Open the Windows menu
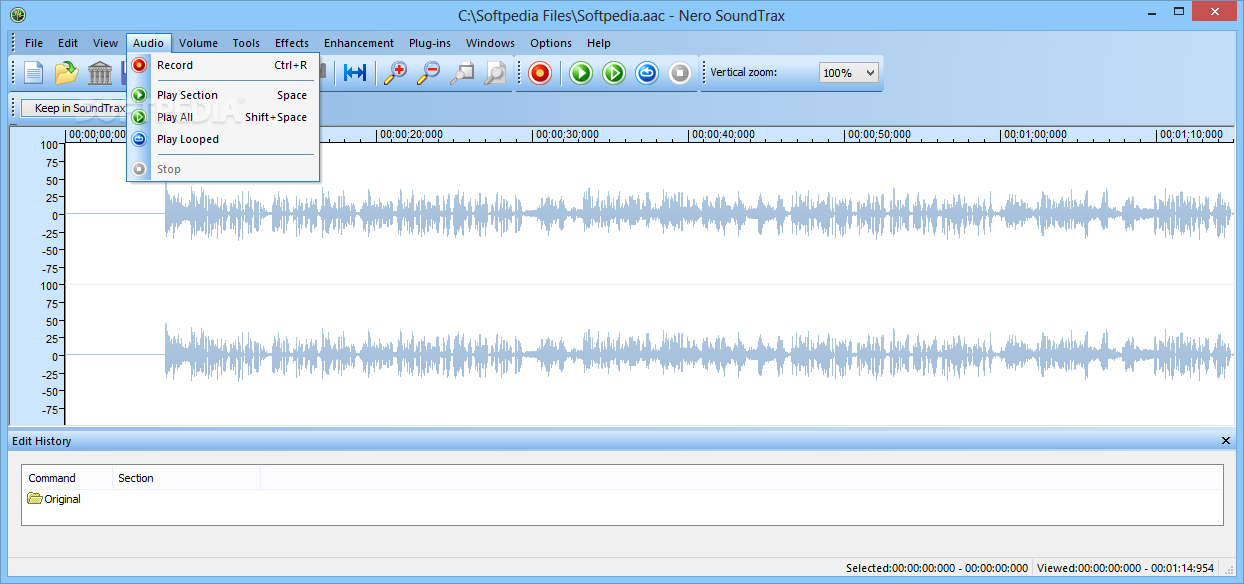The width and height of the screenshot is (1244, 584). tap(490, 43)
